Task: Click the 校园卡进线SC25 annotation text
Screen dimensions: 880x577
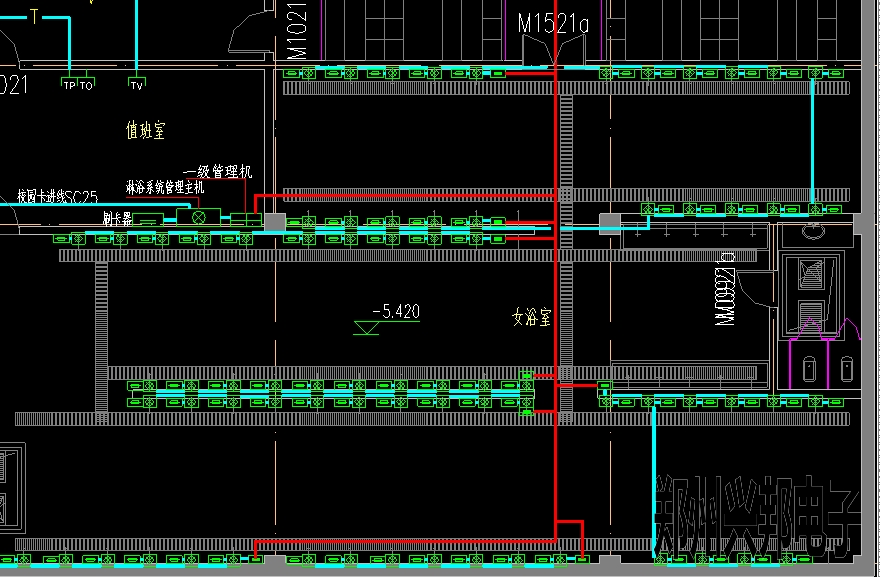Action: [57, 197]
